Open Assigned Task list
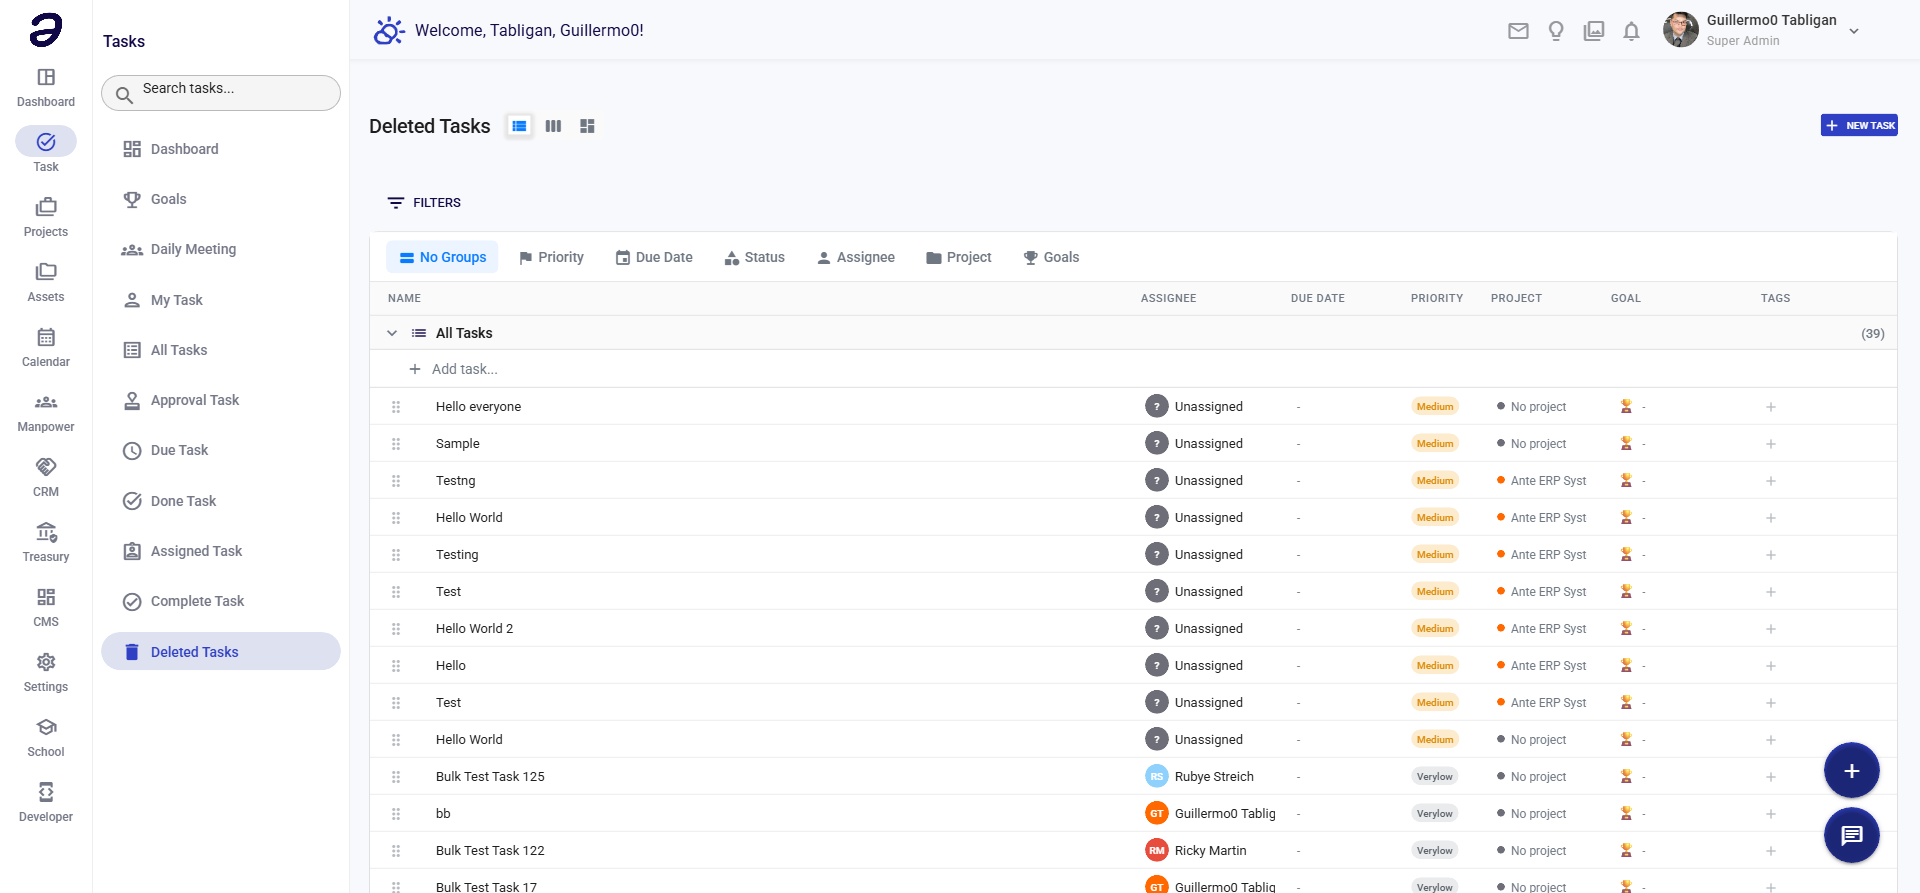This screenshot has width=1920, height=893. tap(221, 551)
